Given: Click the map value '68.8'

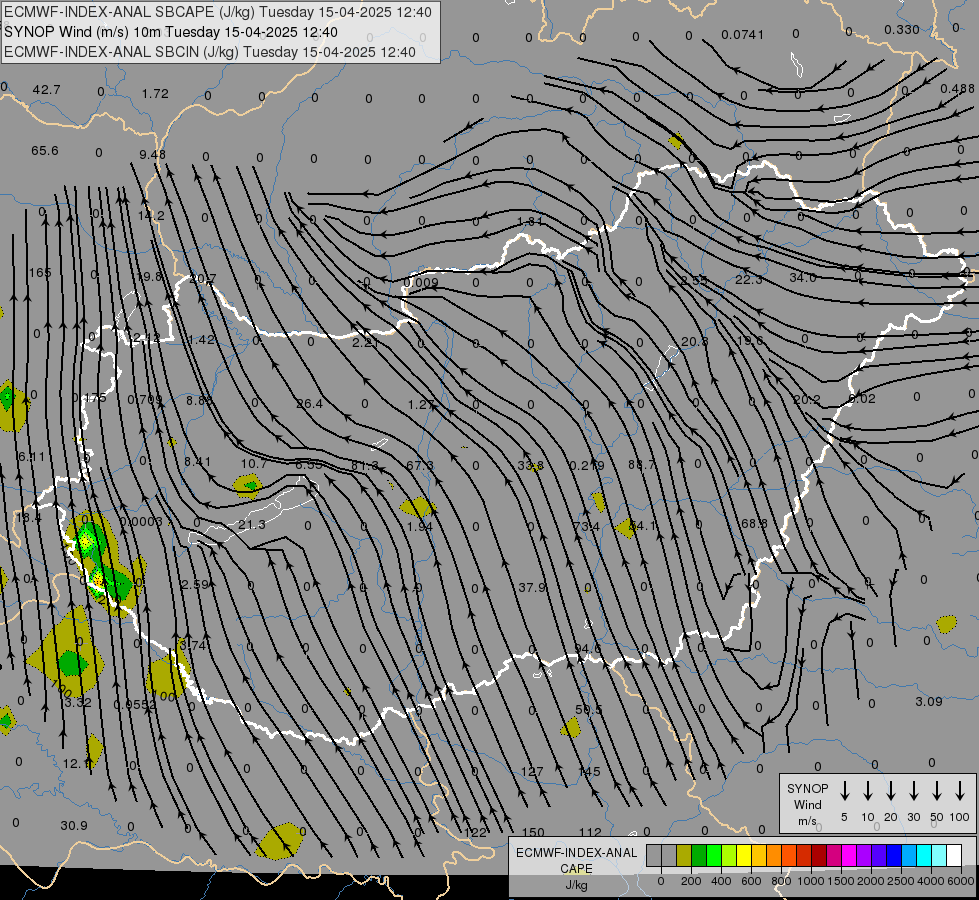Looking at the screenshot, I should tap(754, 523).
